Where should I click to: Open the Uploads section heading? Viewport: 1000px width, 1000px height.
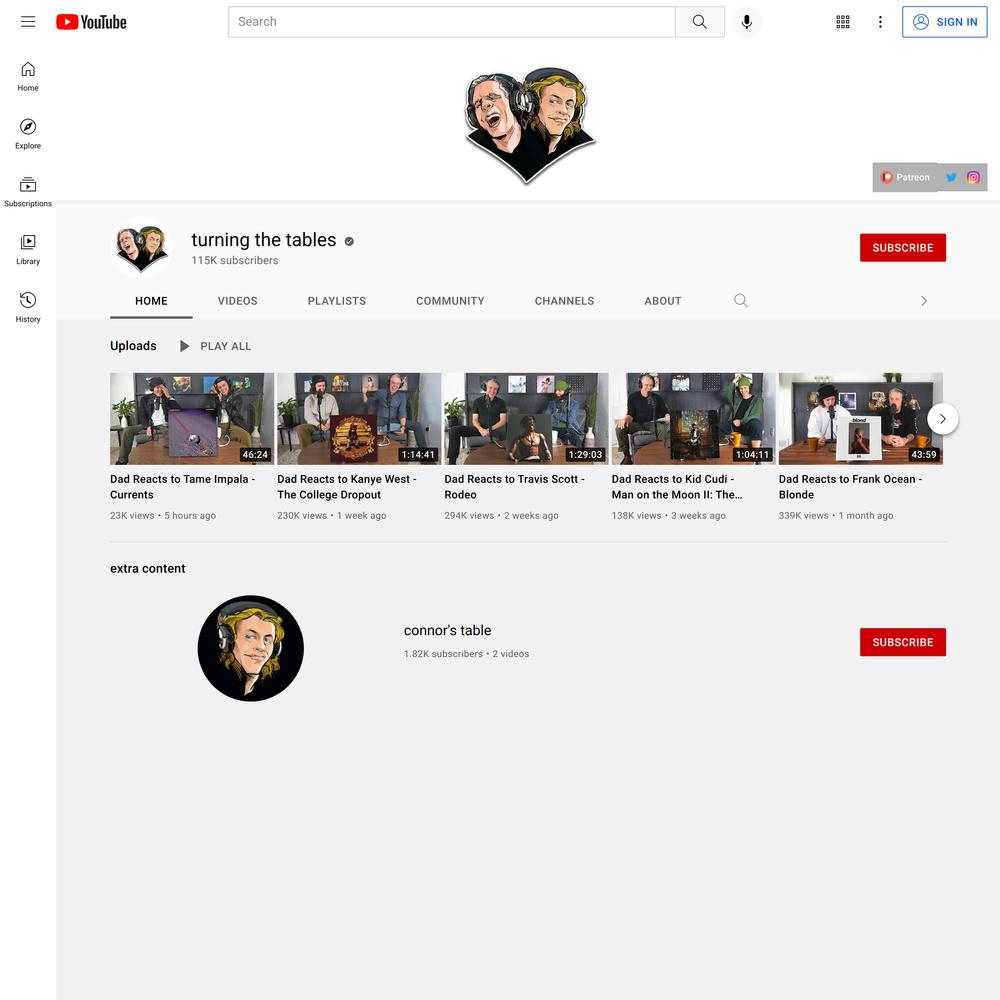(x=133, y=346)
